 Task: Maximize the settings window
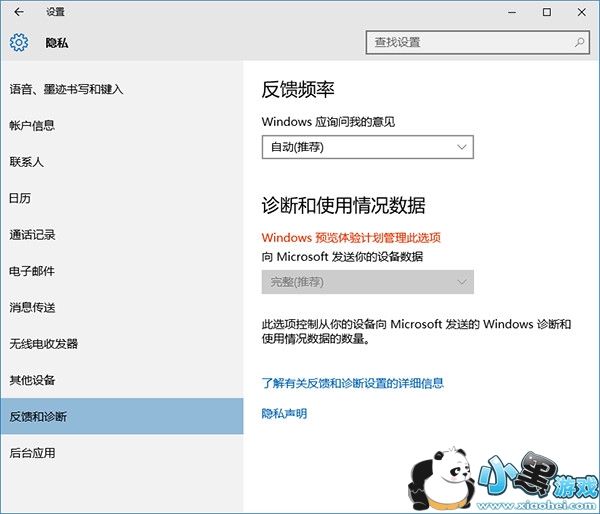(547, 12)
